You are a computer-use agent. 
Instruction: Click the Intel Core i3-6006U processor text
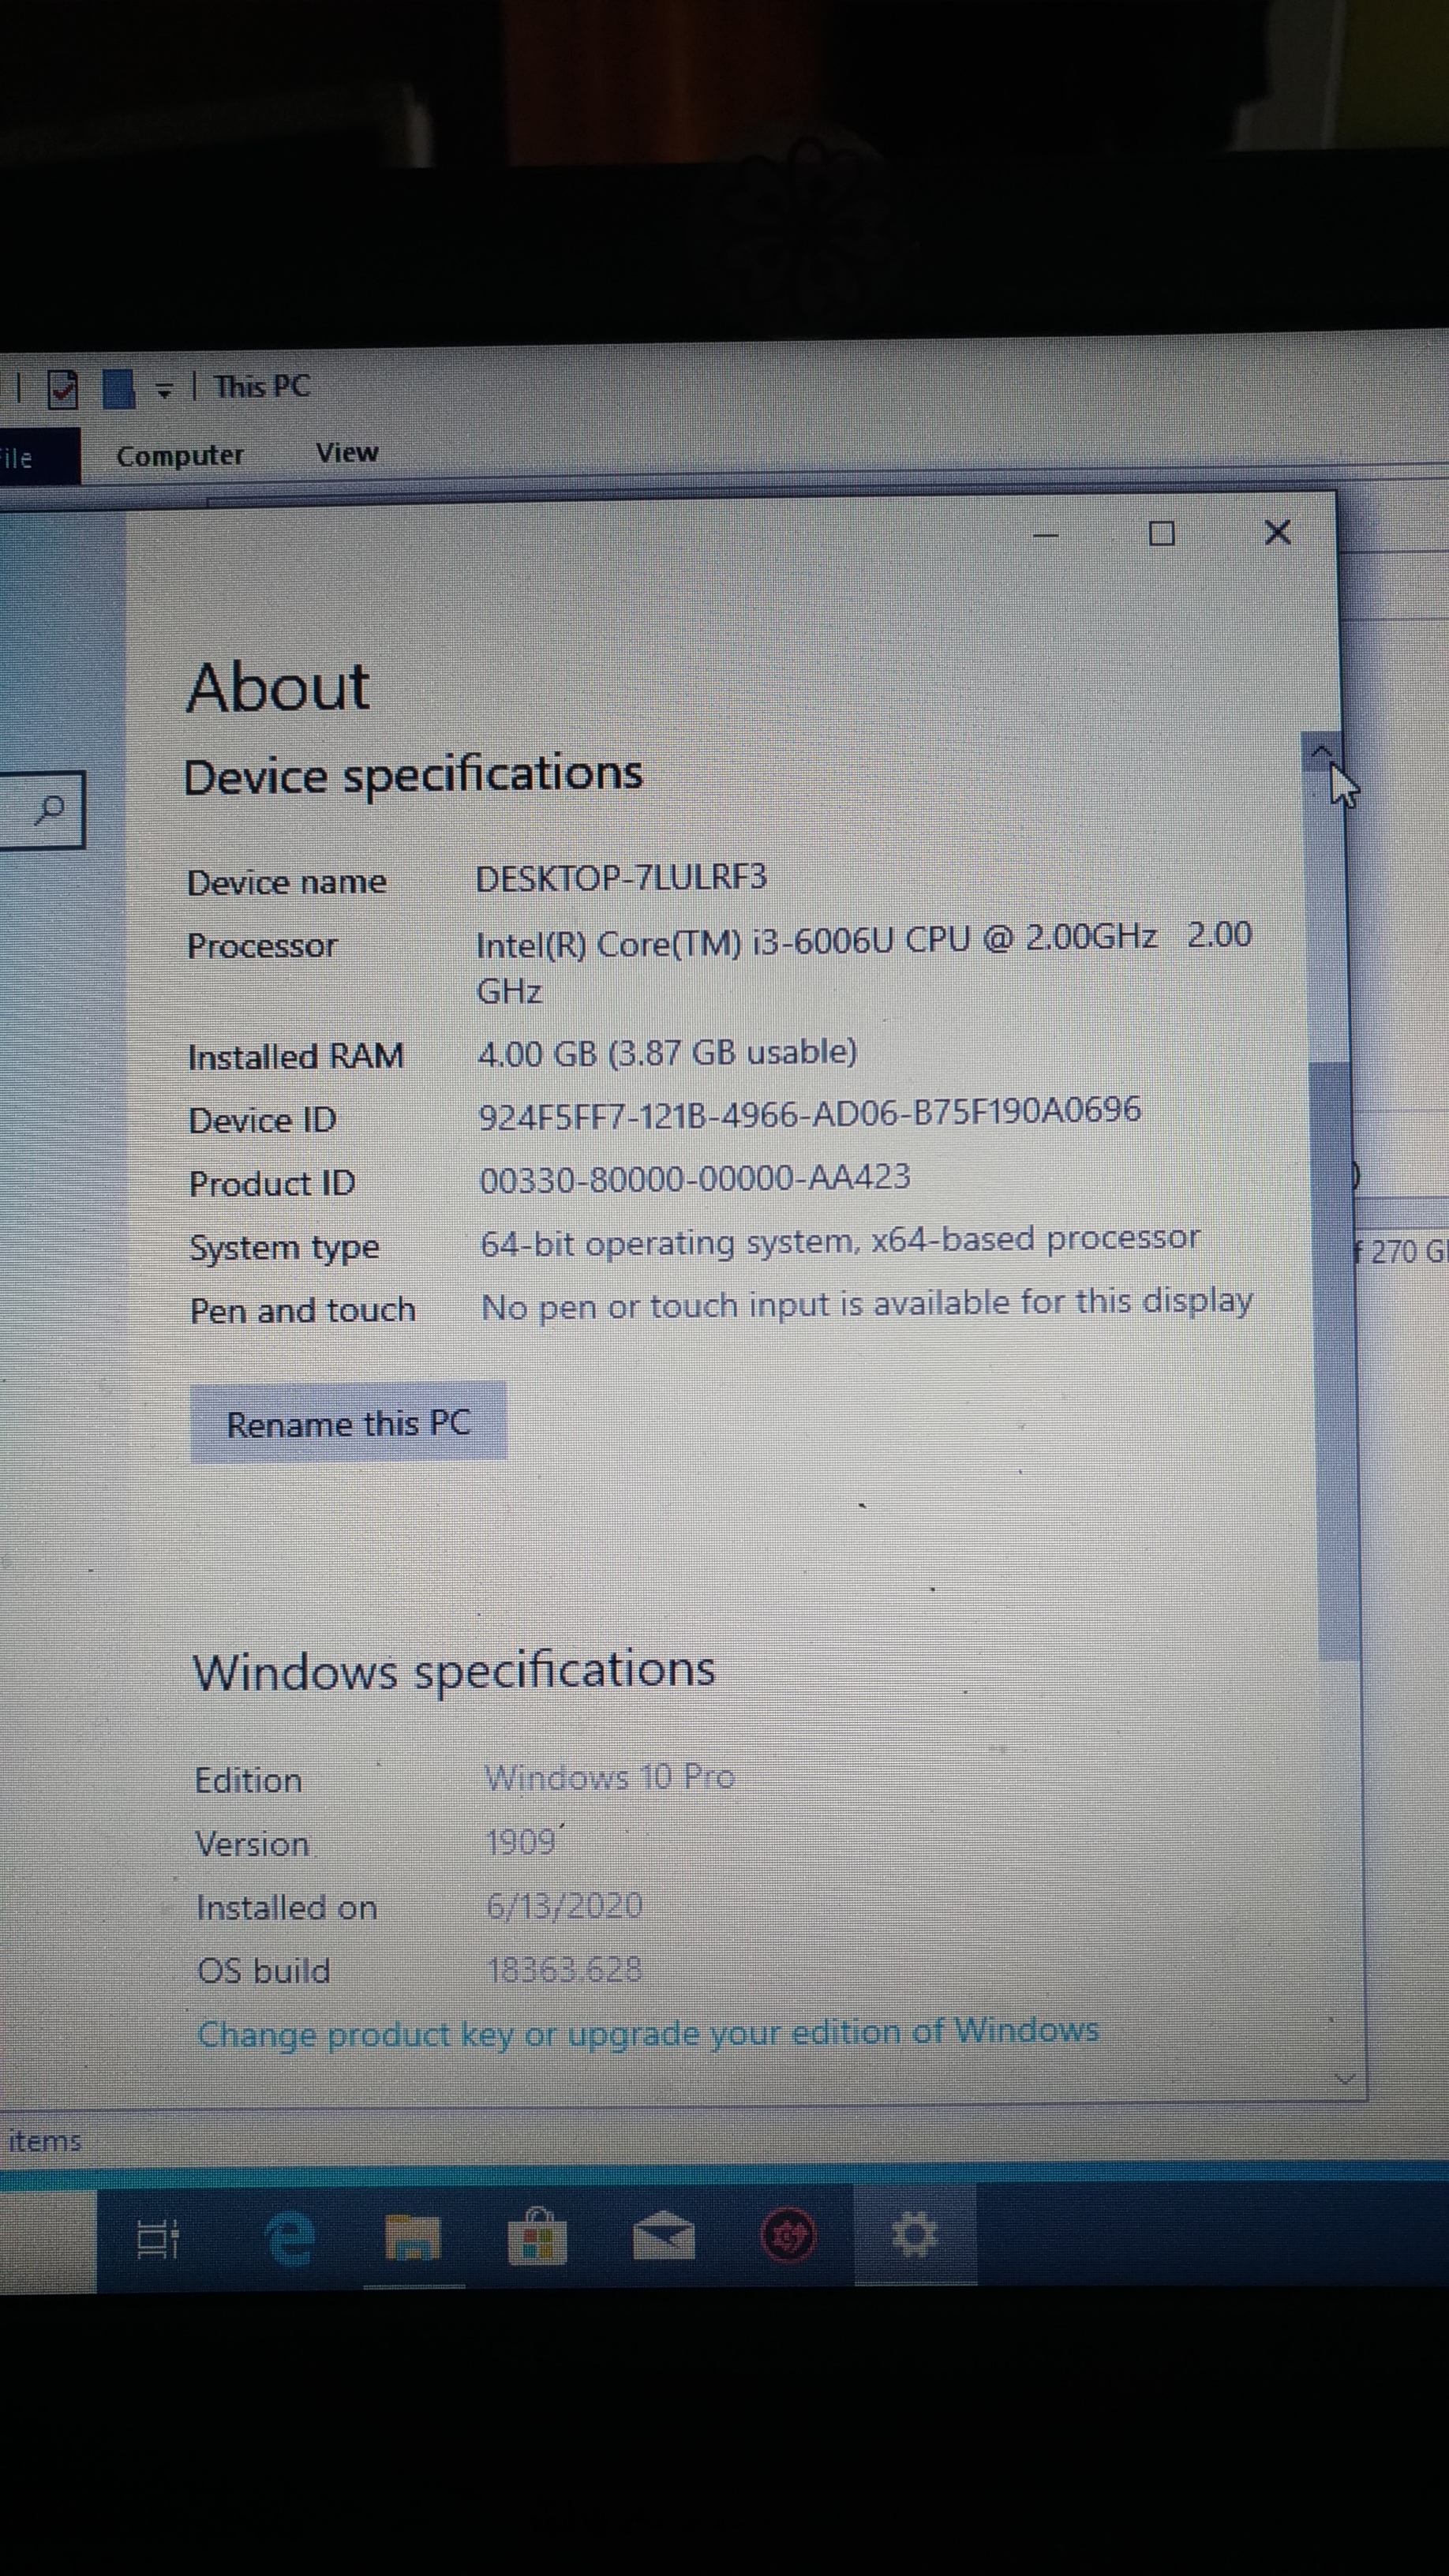[863, 962]
